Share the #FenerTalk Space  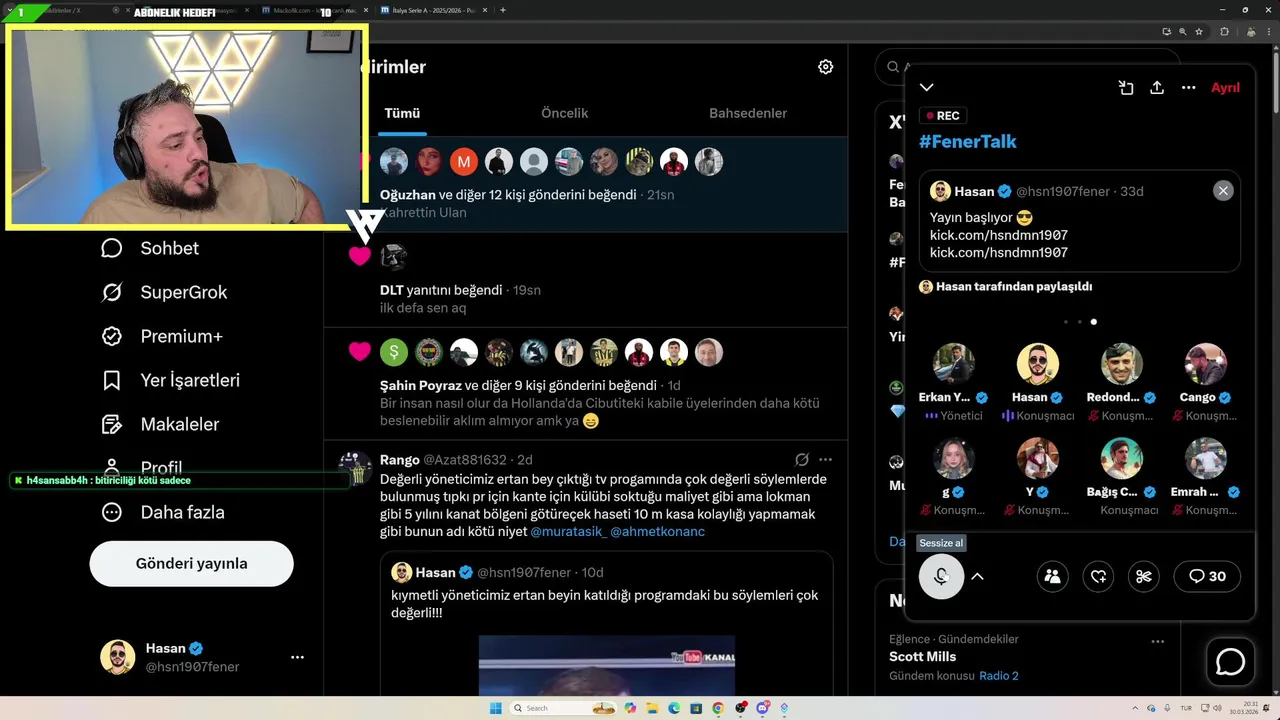[x=1157, y=88]
